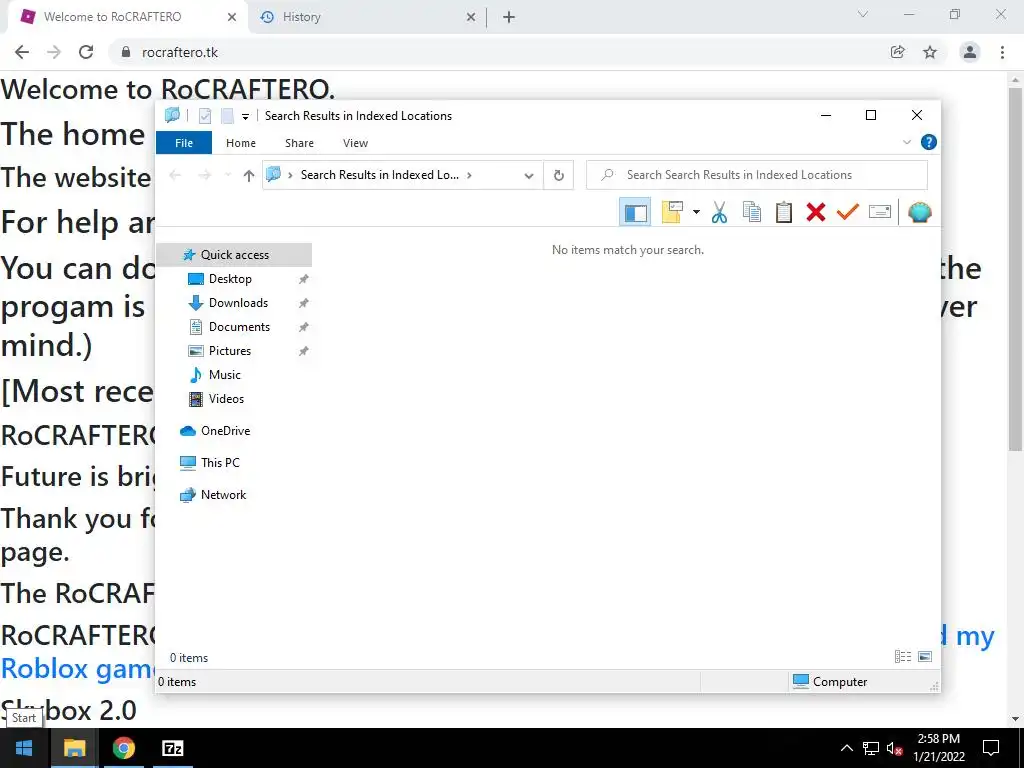Close the History browser tab
Screen dimensions: 1024x768
471,17
